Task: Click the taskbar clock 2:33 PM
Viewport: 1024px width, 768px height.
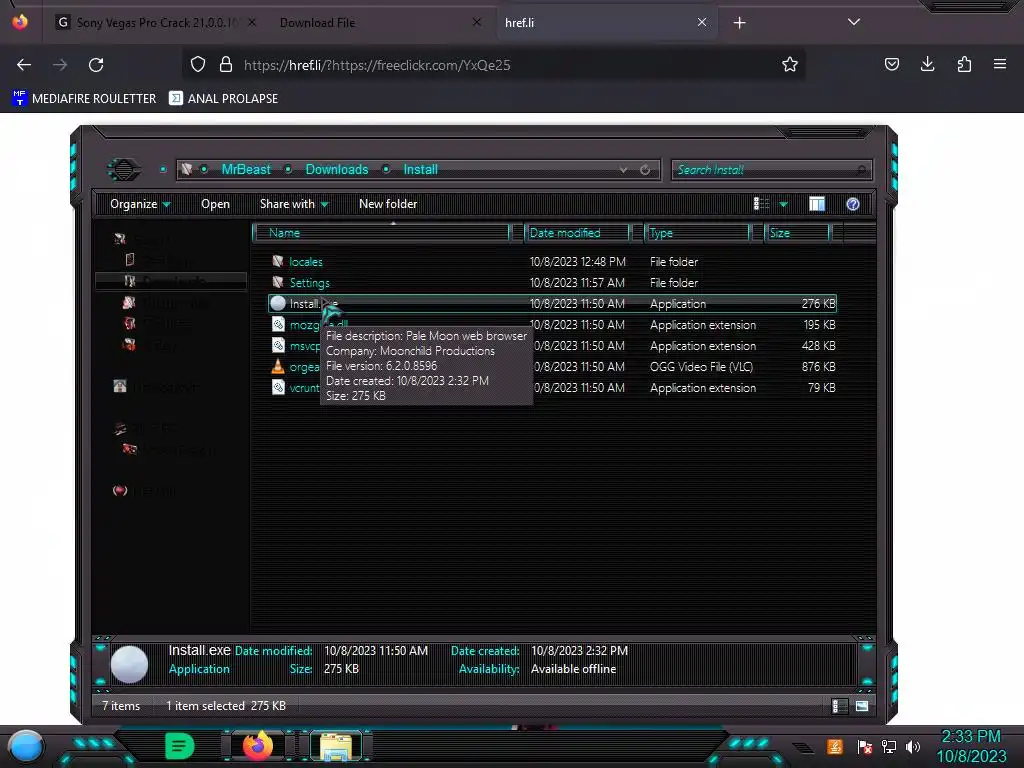Action: click(x=971, y=737)
